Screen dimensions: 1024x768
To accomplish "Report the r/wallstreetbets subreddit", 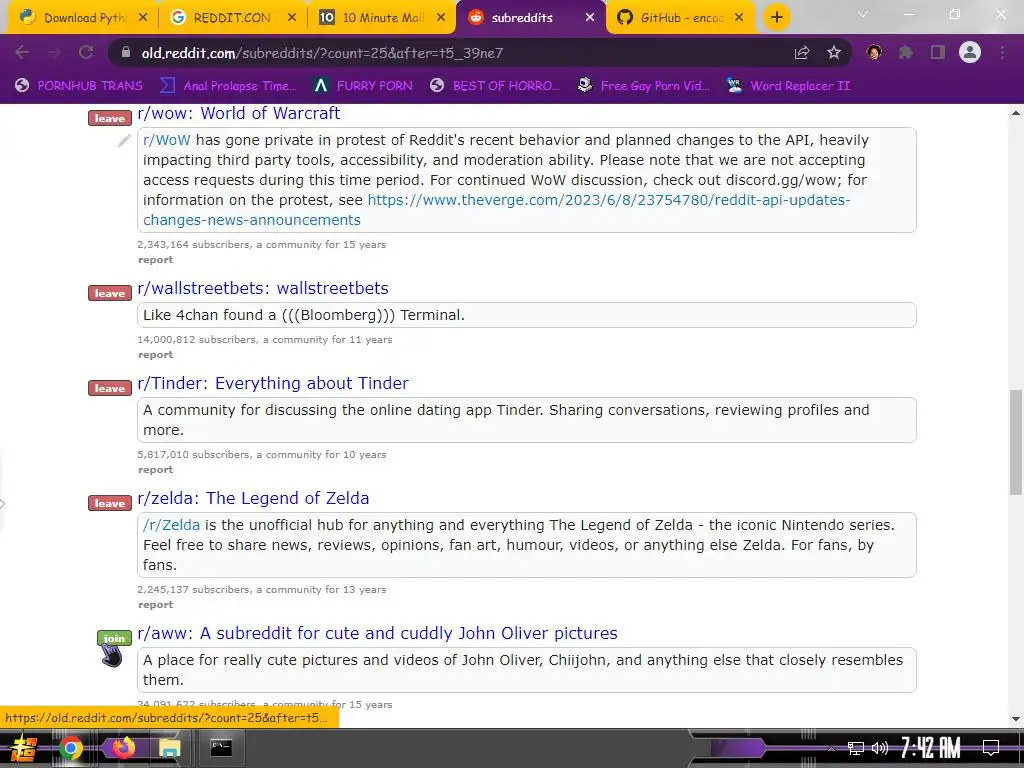I will 155,355.
